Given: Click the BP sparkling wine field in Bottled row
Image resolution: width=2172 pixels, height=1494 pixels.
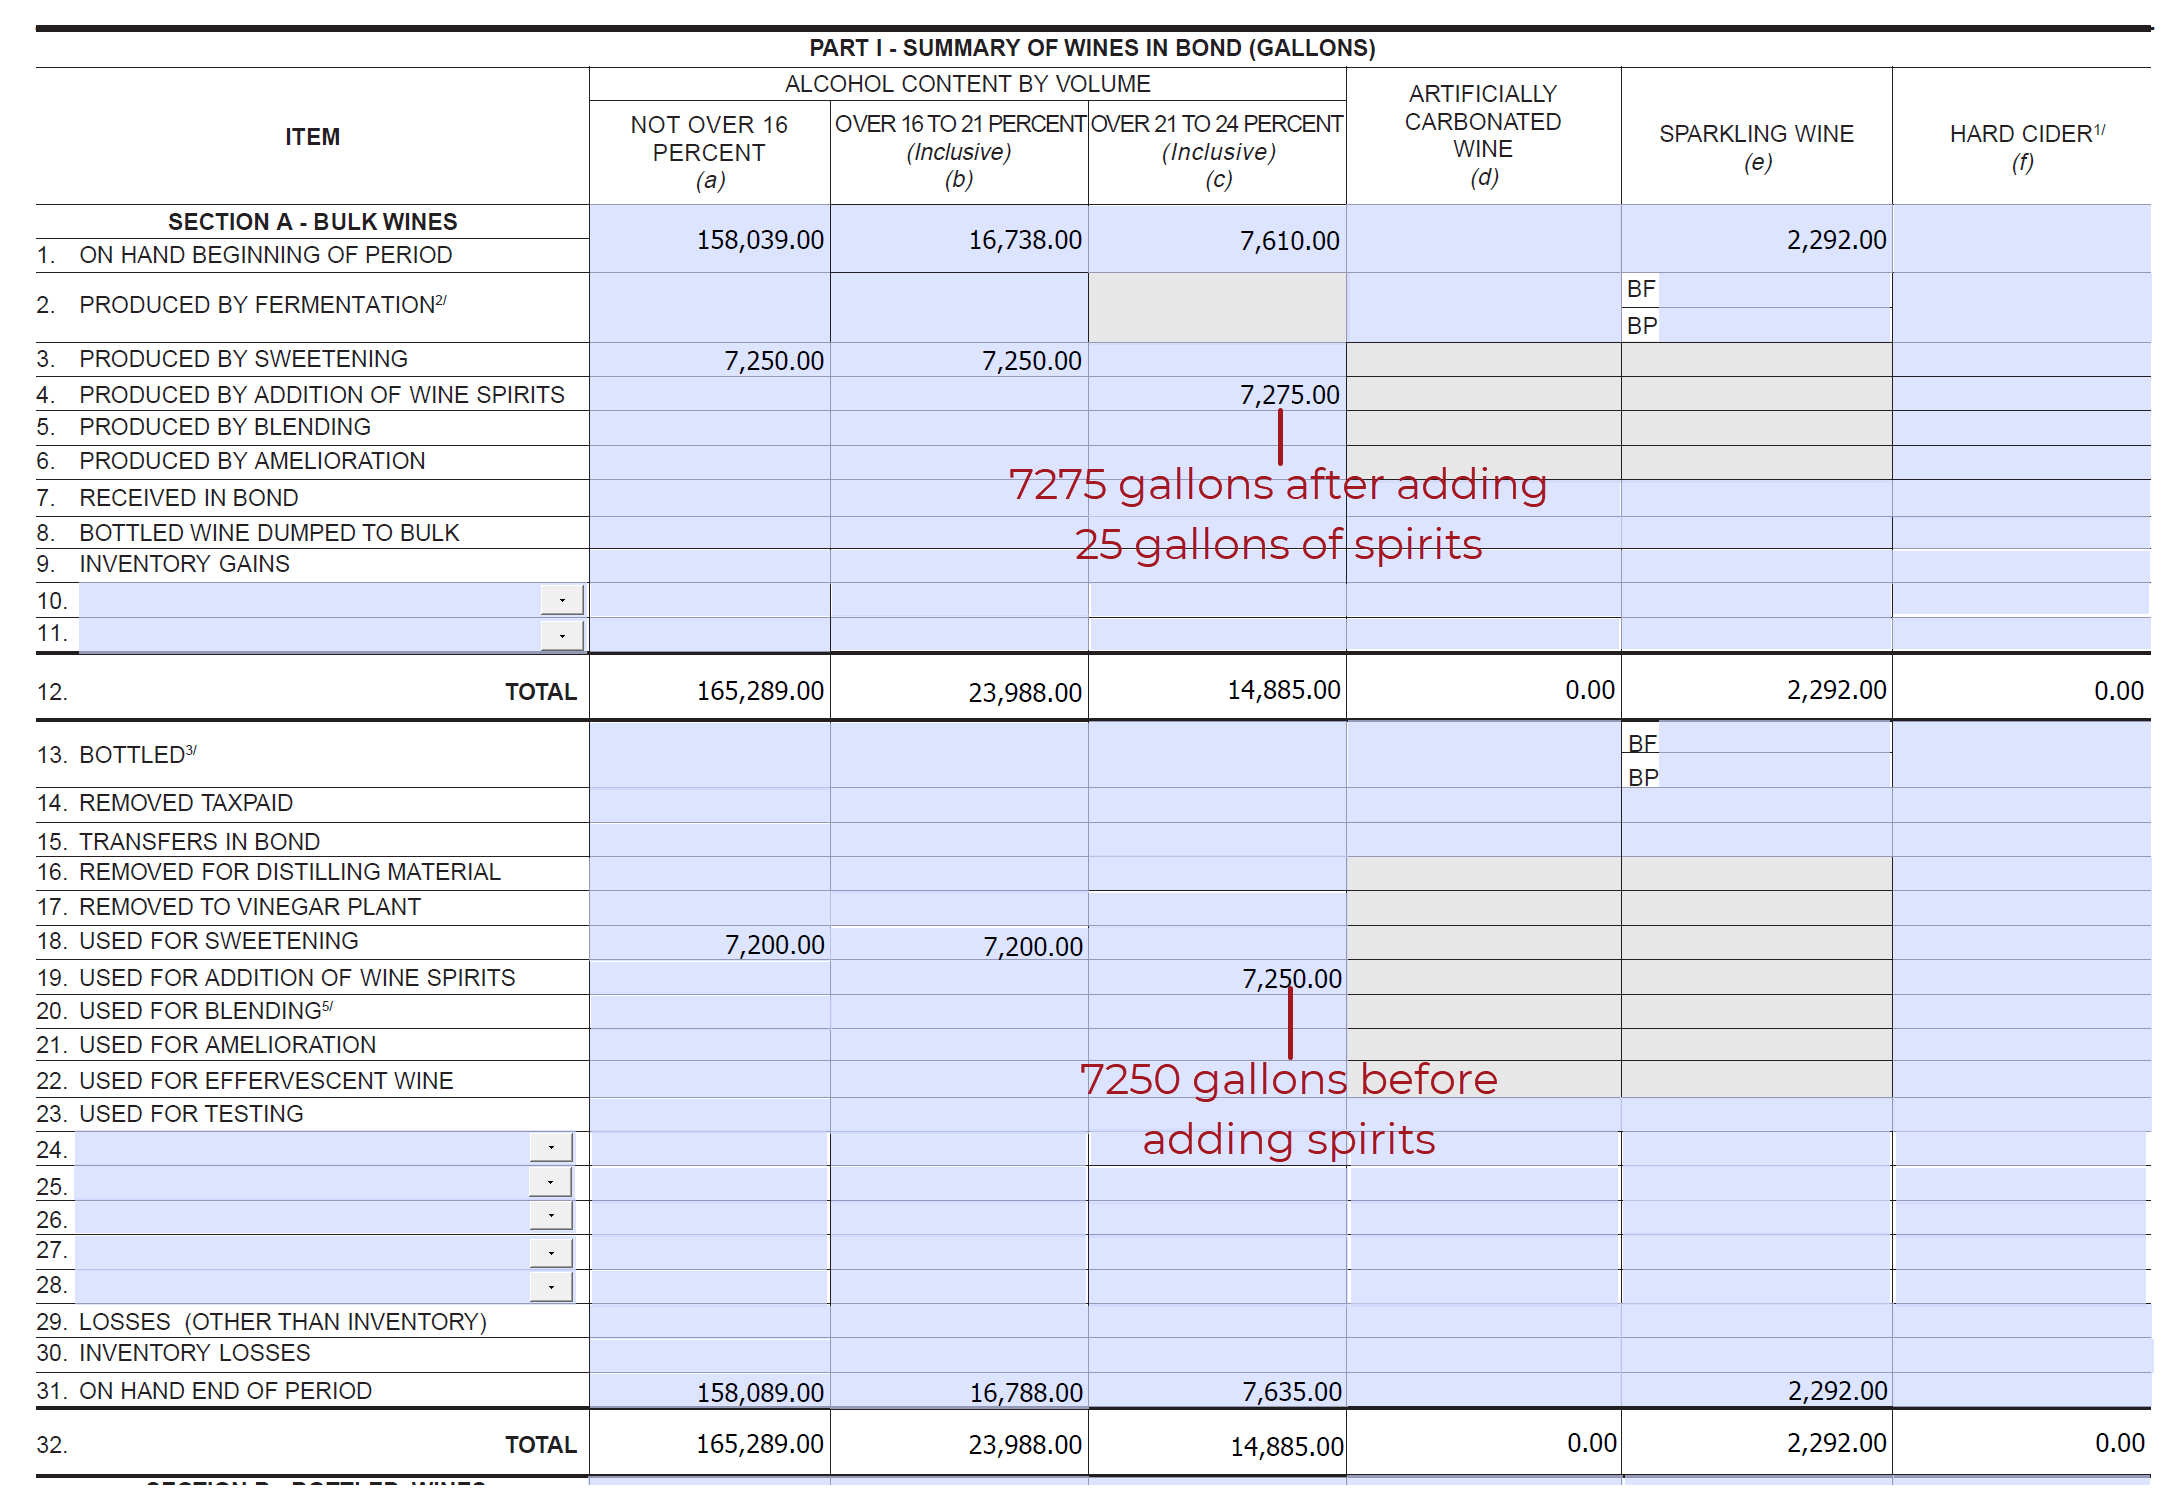Looking at the screenshot, I should coord(1775,770).
